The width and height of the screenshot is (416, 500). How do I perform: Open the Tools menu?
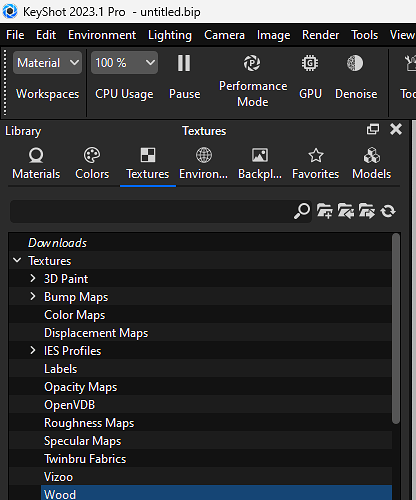(x=364, y=35)
